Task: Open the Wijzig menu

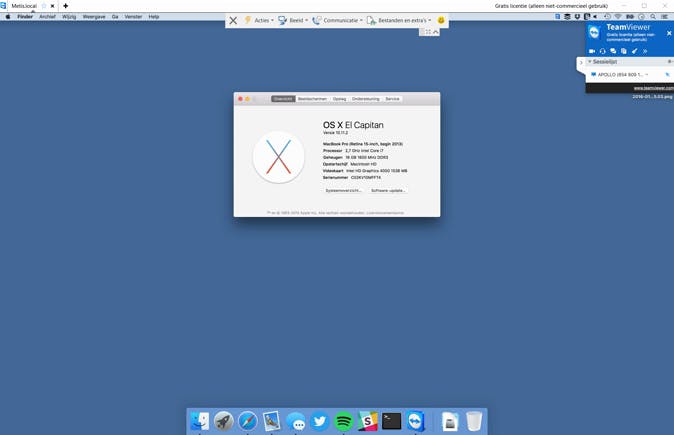Action: click(x=69, y=17)
